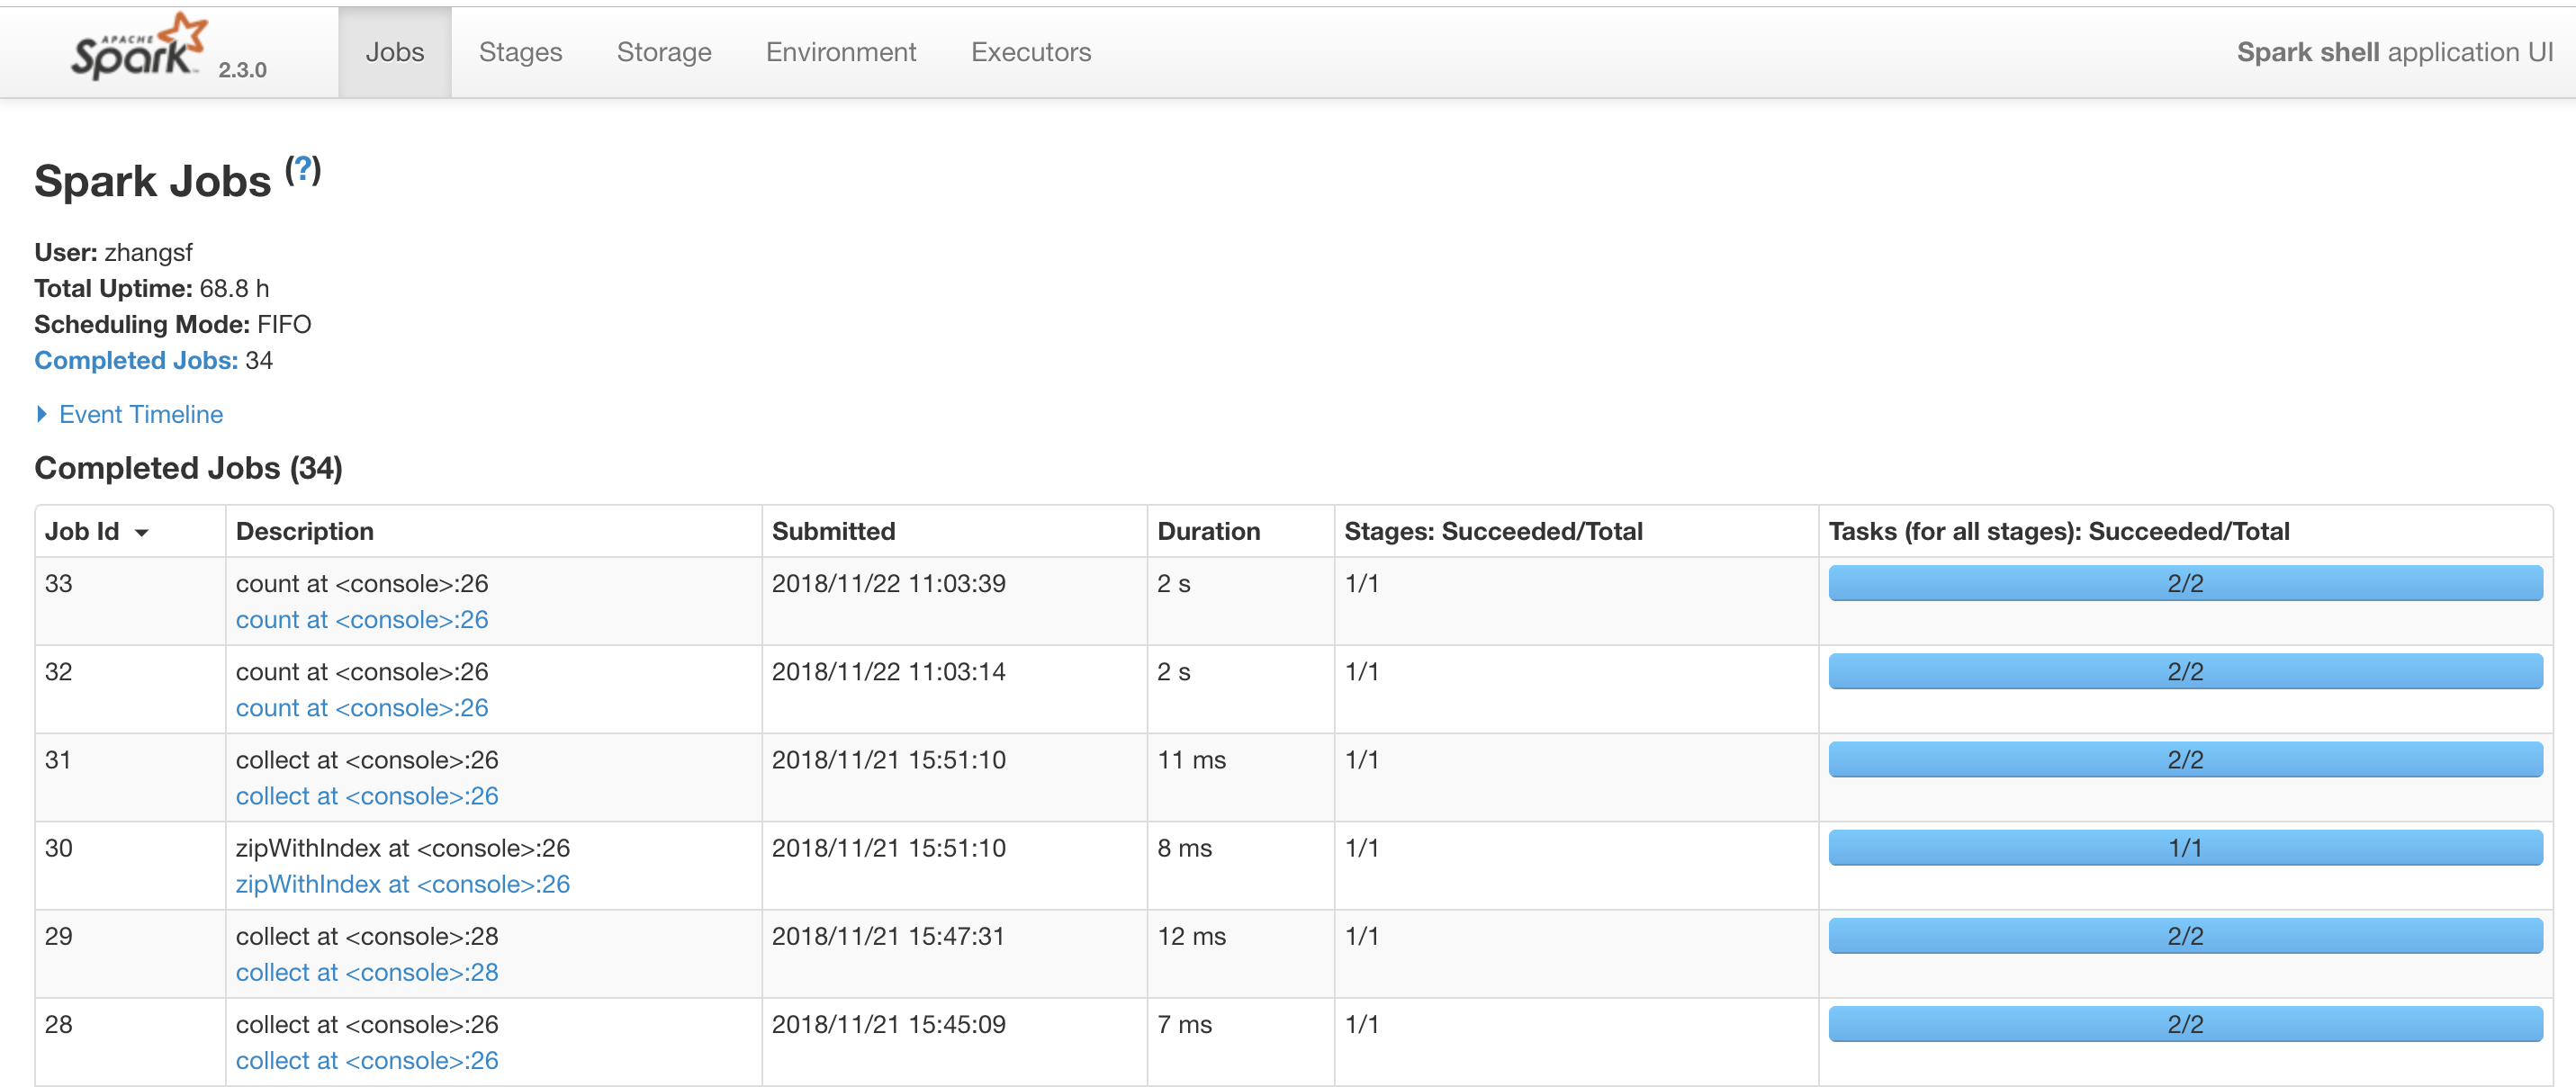Open the collect link for job 31
The width and height of the screenshot is (2576, 1087).
coord(366,796)
